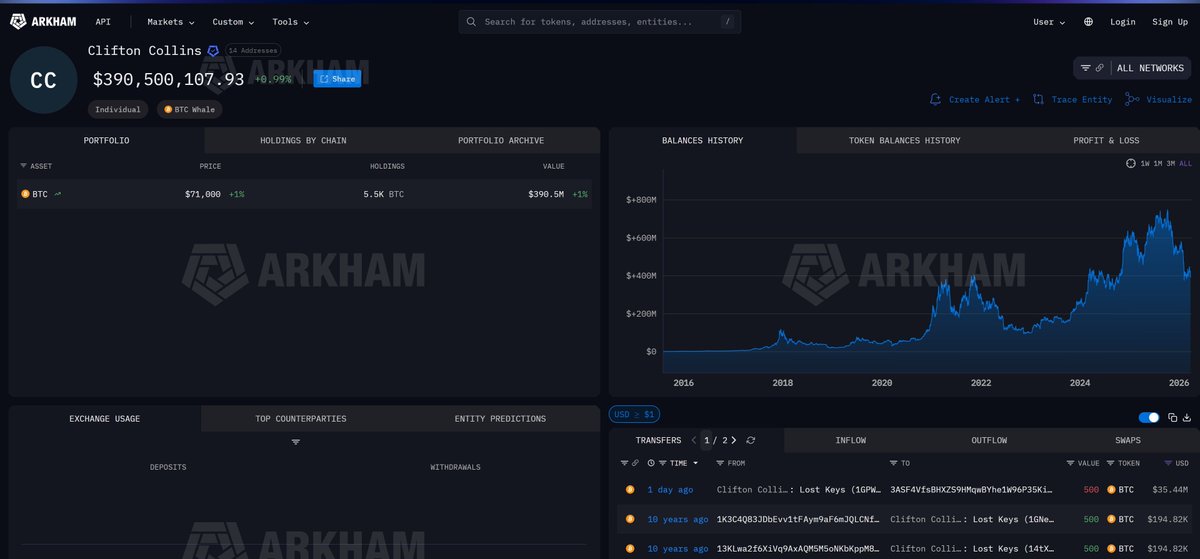1200x559 pixels.
Task: Open the language globe icon
Action: tap(1088, 22)
